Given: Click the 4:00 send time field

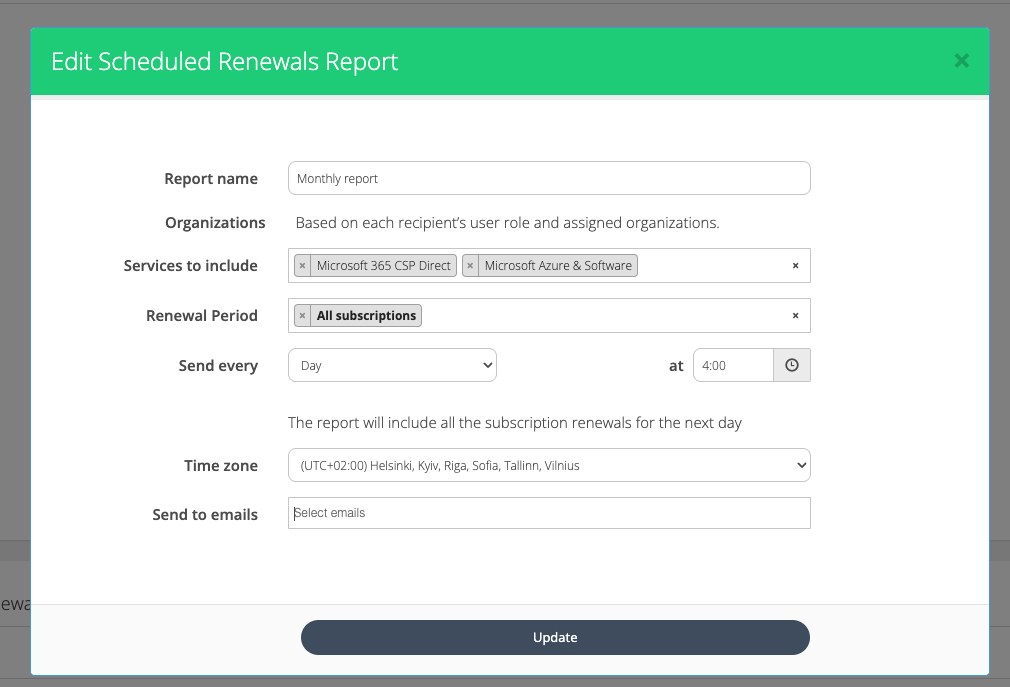Looking at the screenshot, I should click(x=733, y=365).
